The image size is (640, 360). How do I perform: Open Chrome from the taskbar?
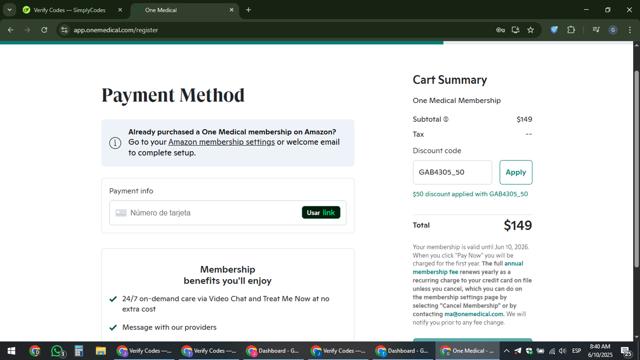(35, 351)
